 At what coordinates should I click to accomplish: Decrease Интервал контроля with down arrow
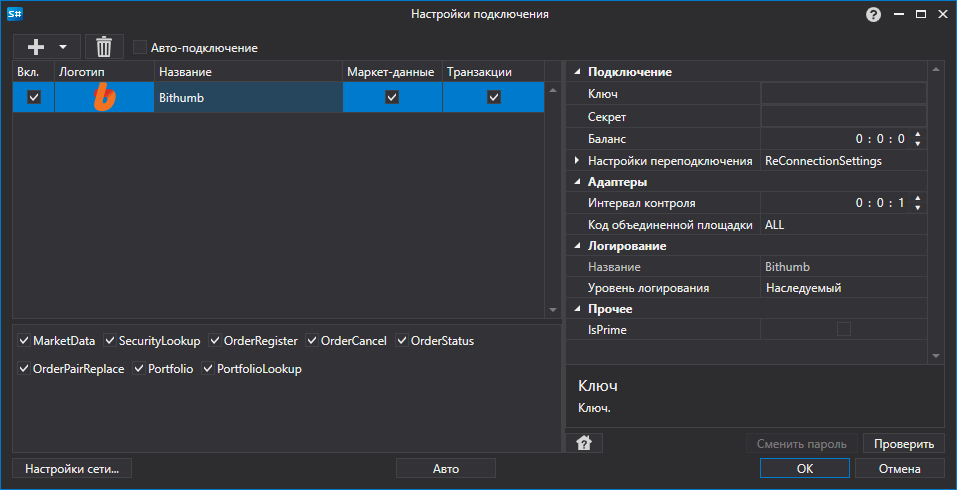pyautogui.click(x=917, y=208)
